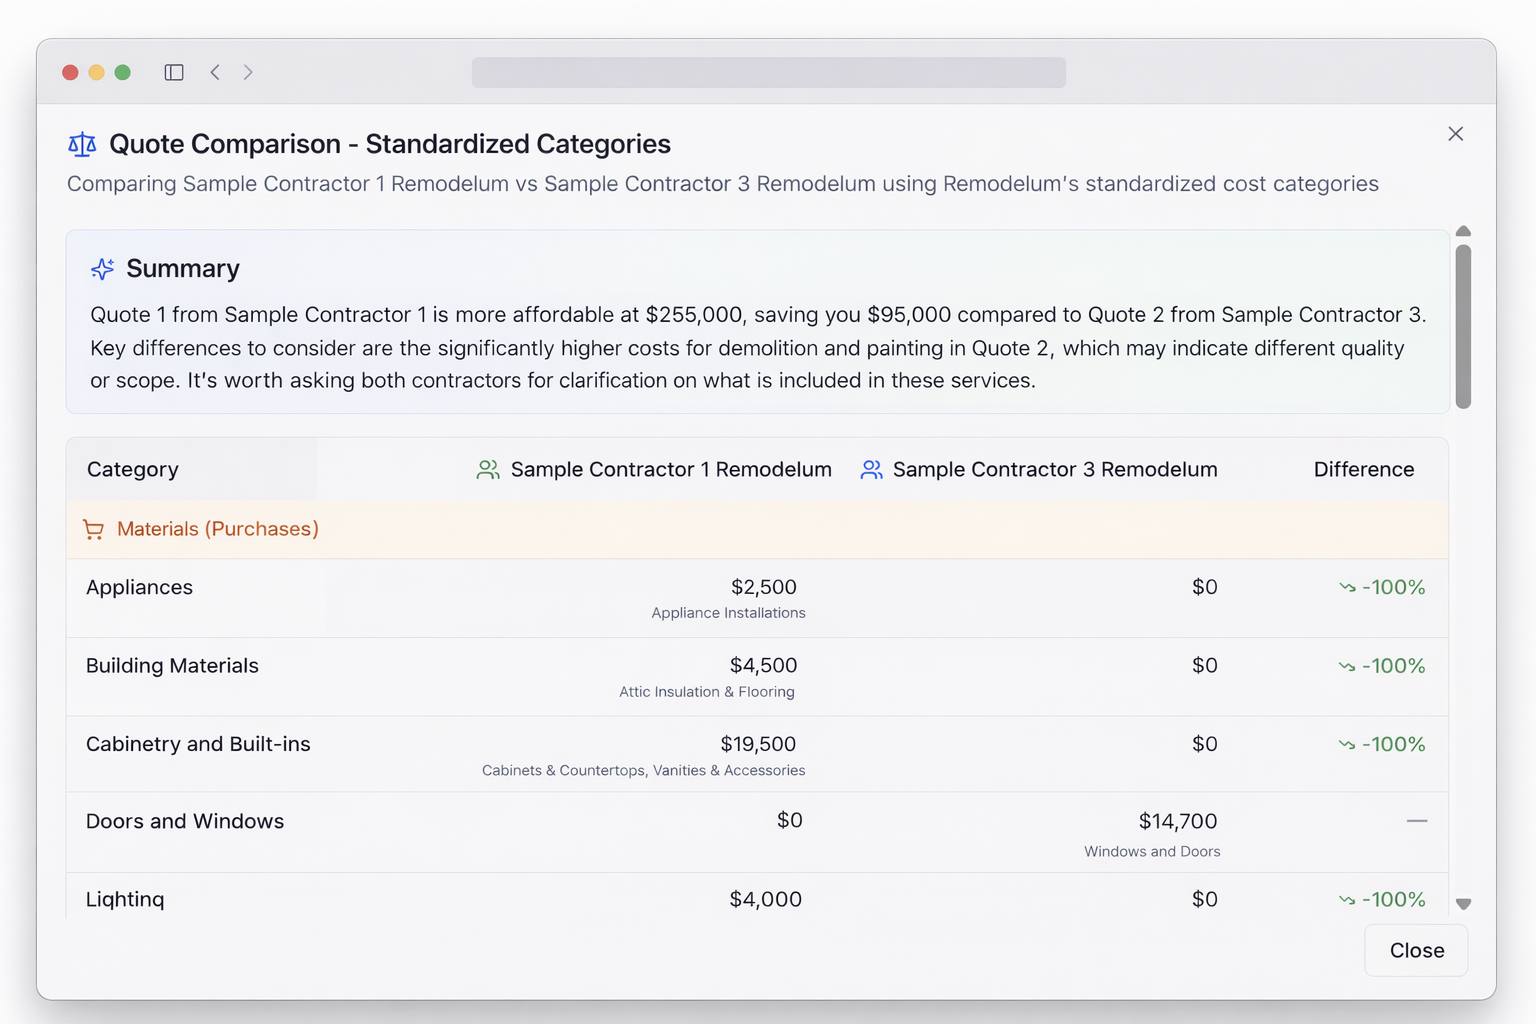Click the Category column header
The image size is (1536, 1024).
pyautogui.click(x=133, y=470)
